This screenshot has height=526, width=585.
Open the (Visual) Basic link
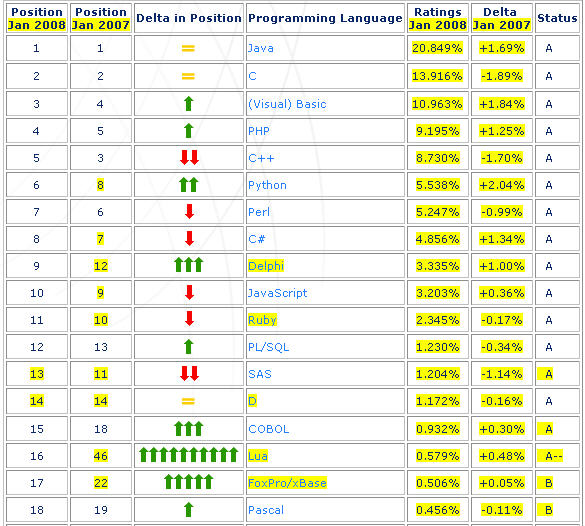[287, 104]
